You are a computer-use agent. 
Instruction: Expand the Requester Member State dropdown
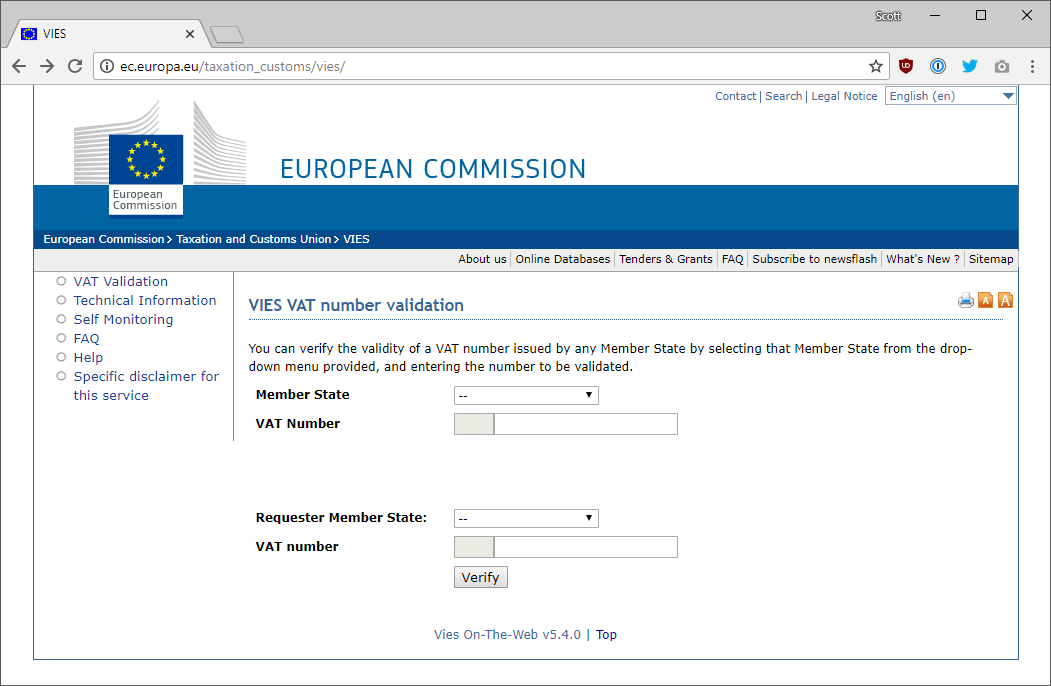(526, 518)
